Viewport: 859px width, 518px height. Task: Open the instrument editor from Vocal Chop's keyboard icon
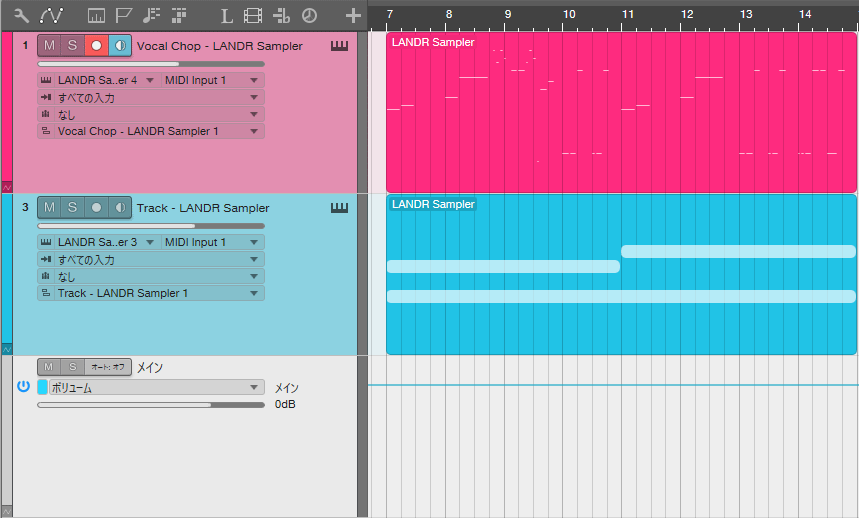click(x=339, y=46)
